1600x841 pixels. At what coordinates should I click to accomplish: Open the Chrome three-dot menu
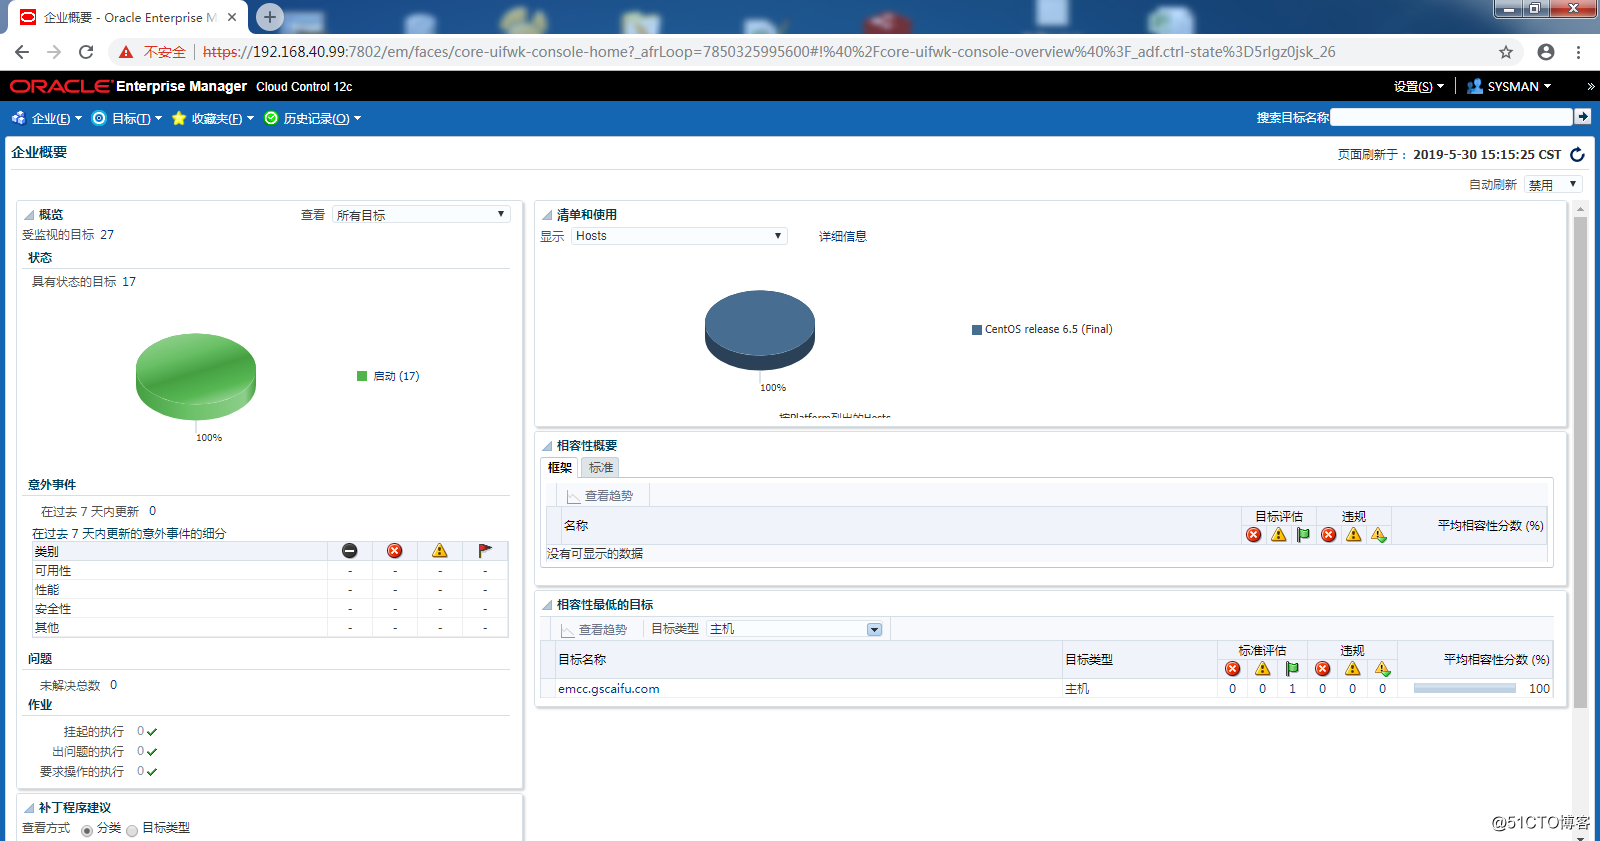point(1579,52)
